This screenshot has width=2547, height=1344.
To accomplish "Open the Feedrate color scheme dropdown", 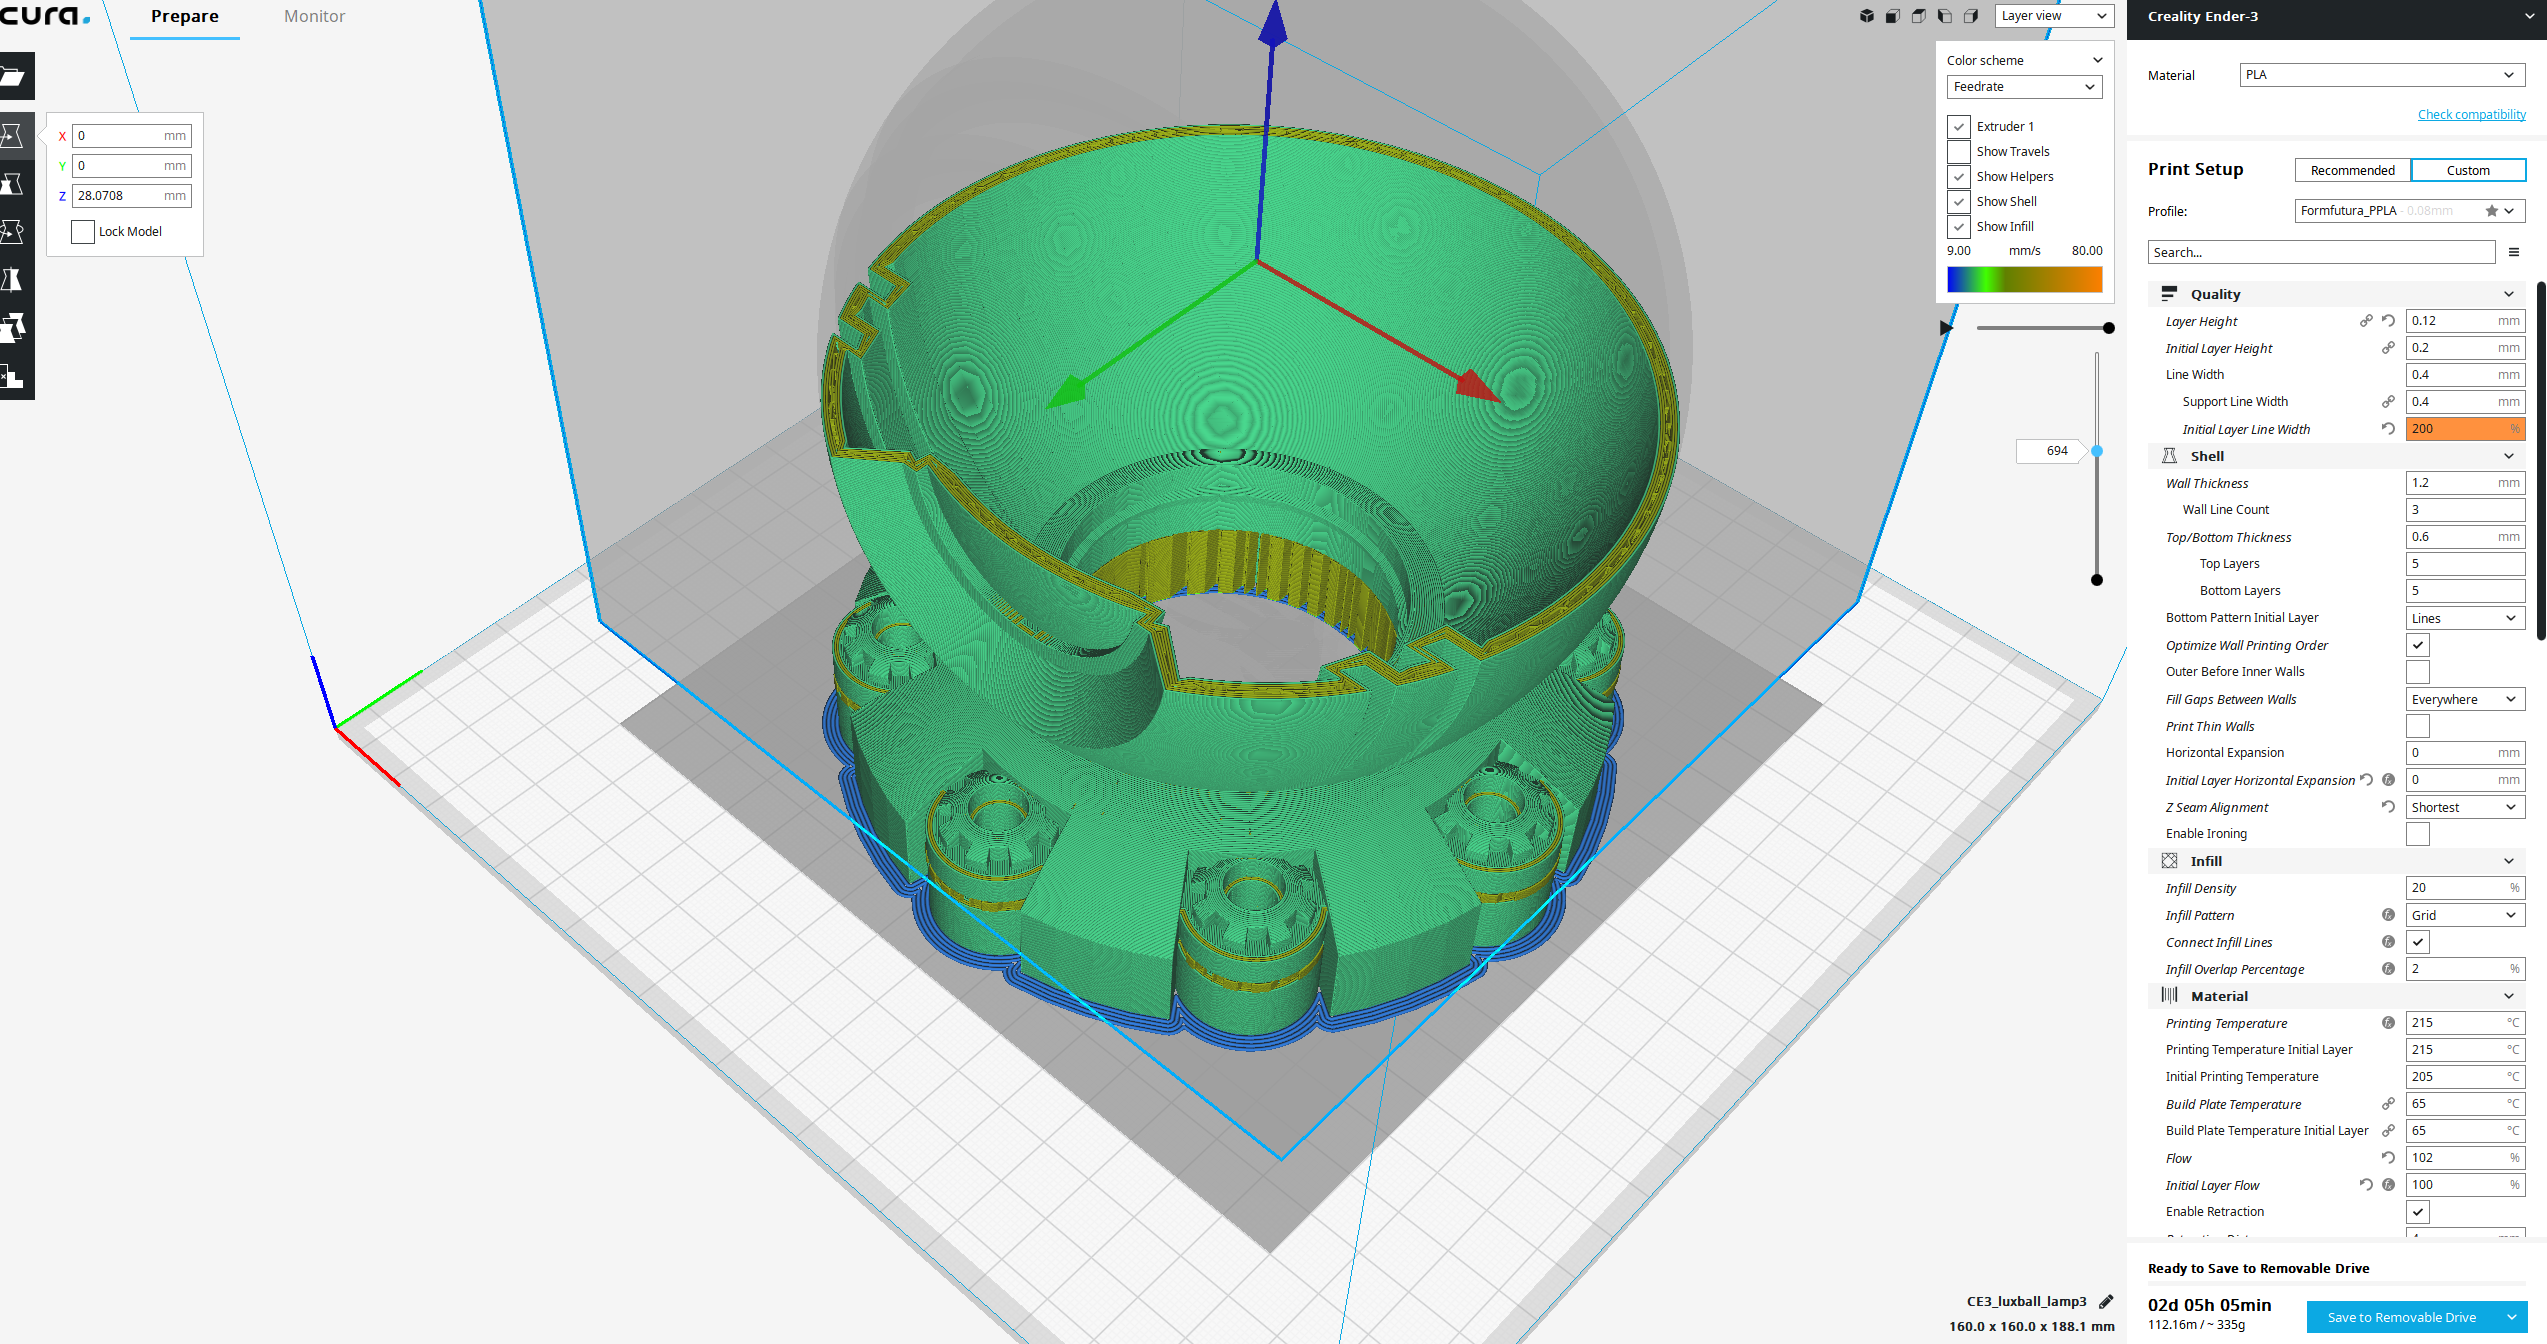I will [2023, 87].
